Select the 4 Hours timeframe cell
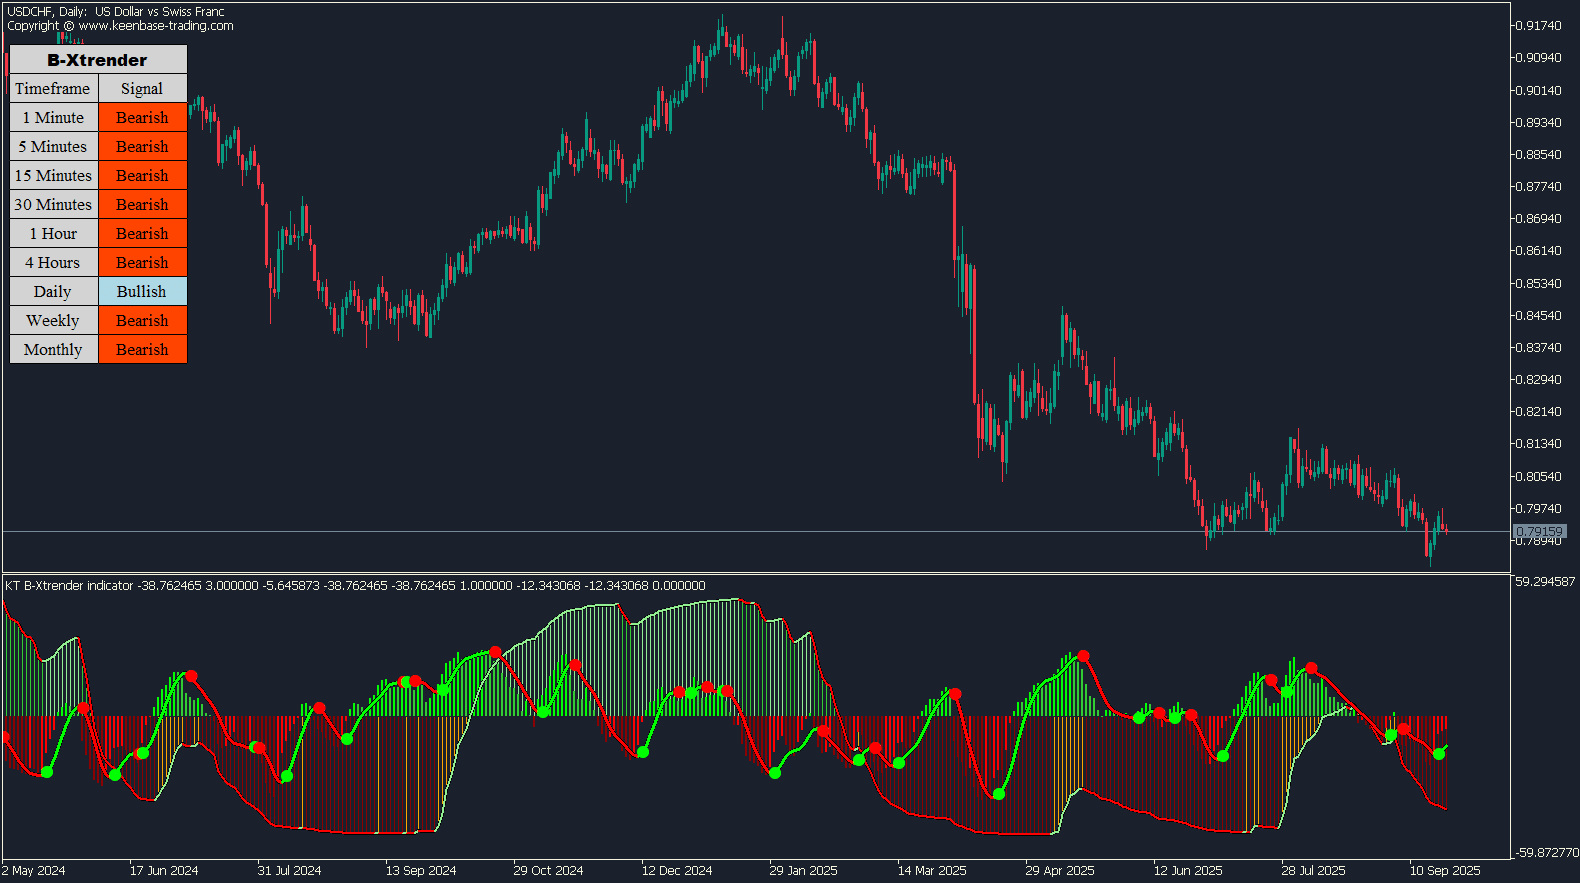The height and width of the screenshot is (883, 1580). click(54, 263)
